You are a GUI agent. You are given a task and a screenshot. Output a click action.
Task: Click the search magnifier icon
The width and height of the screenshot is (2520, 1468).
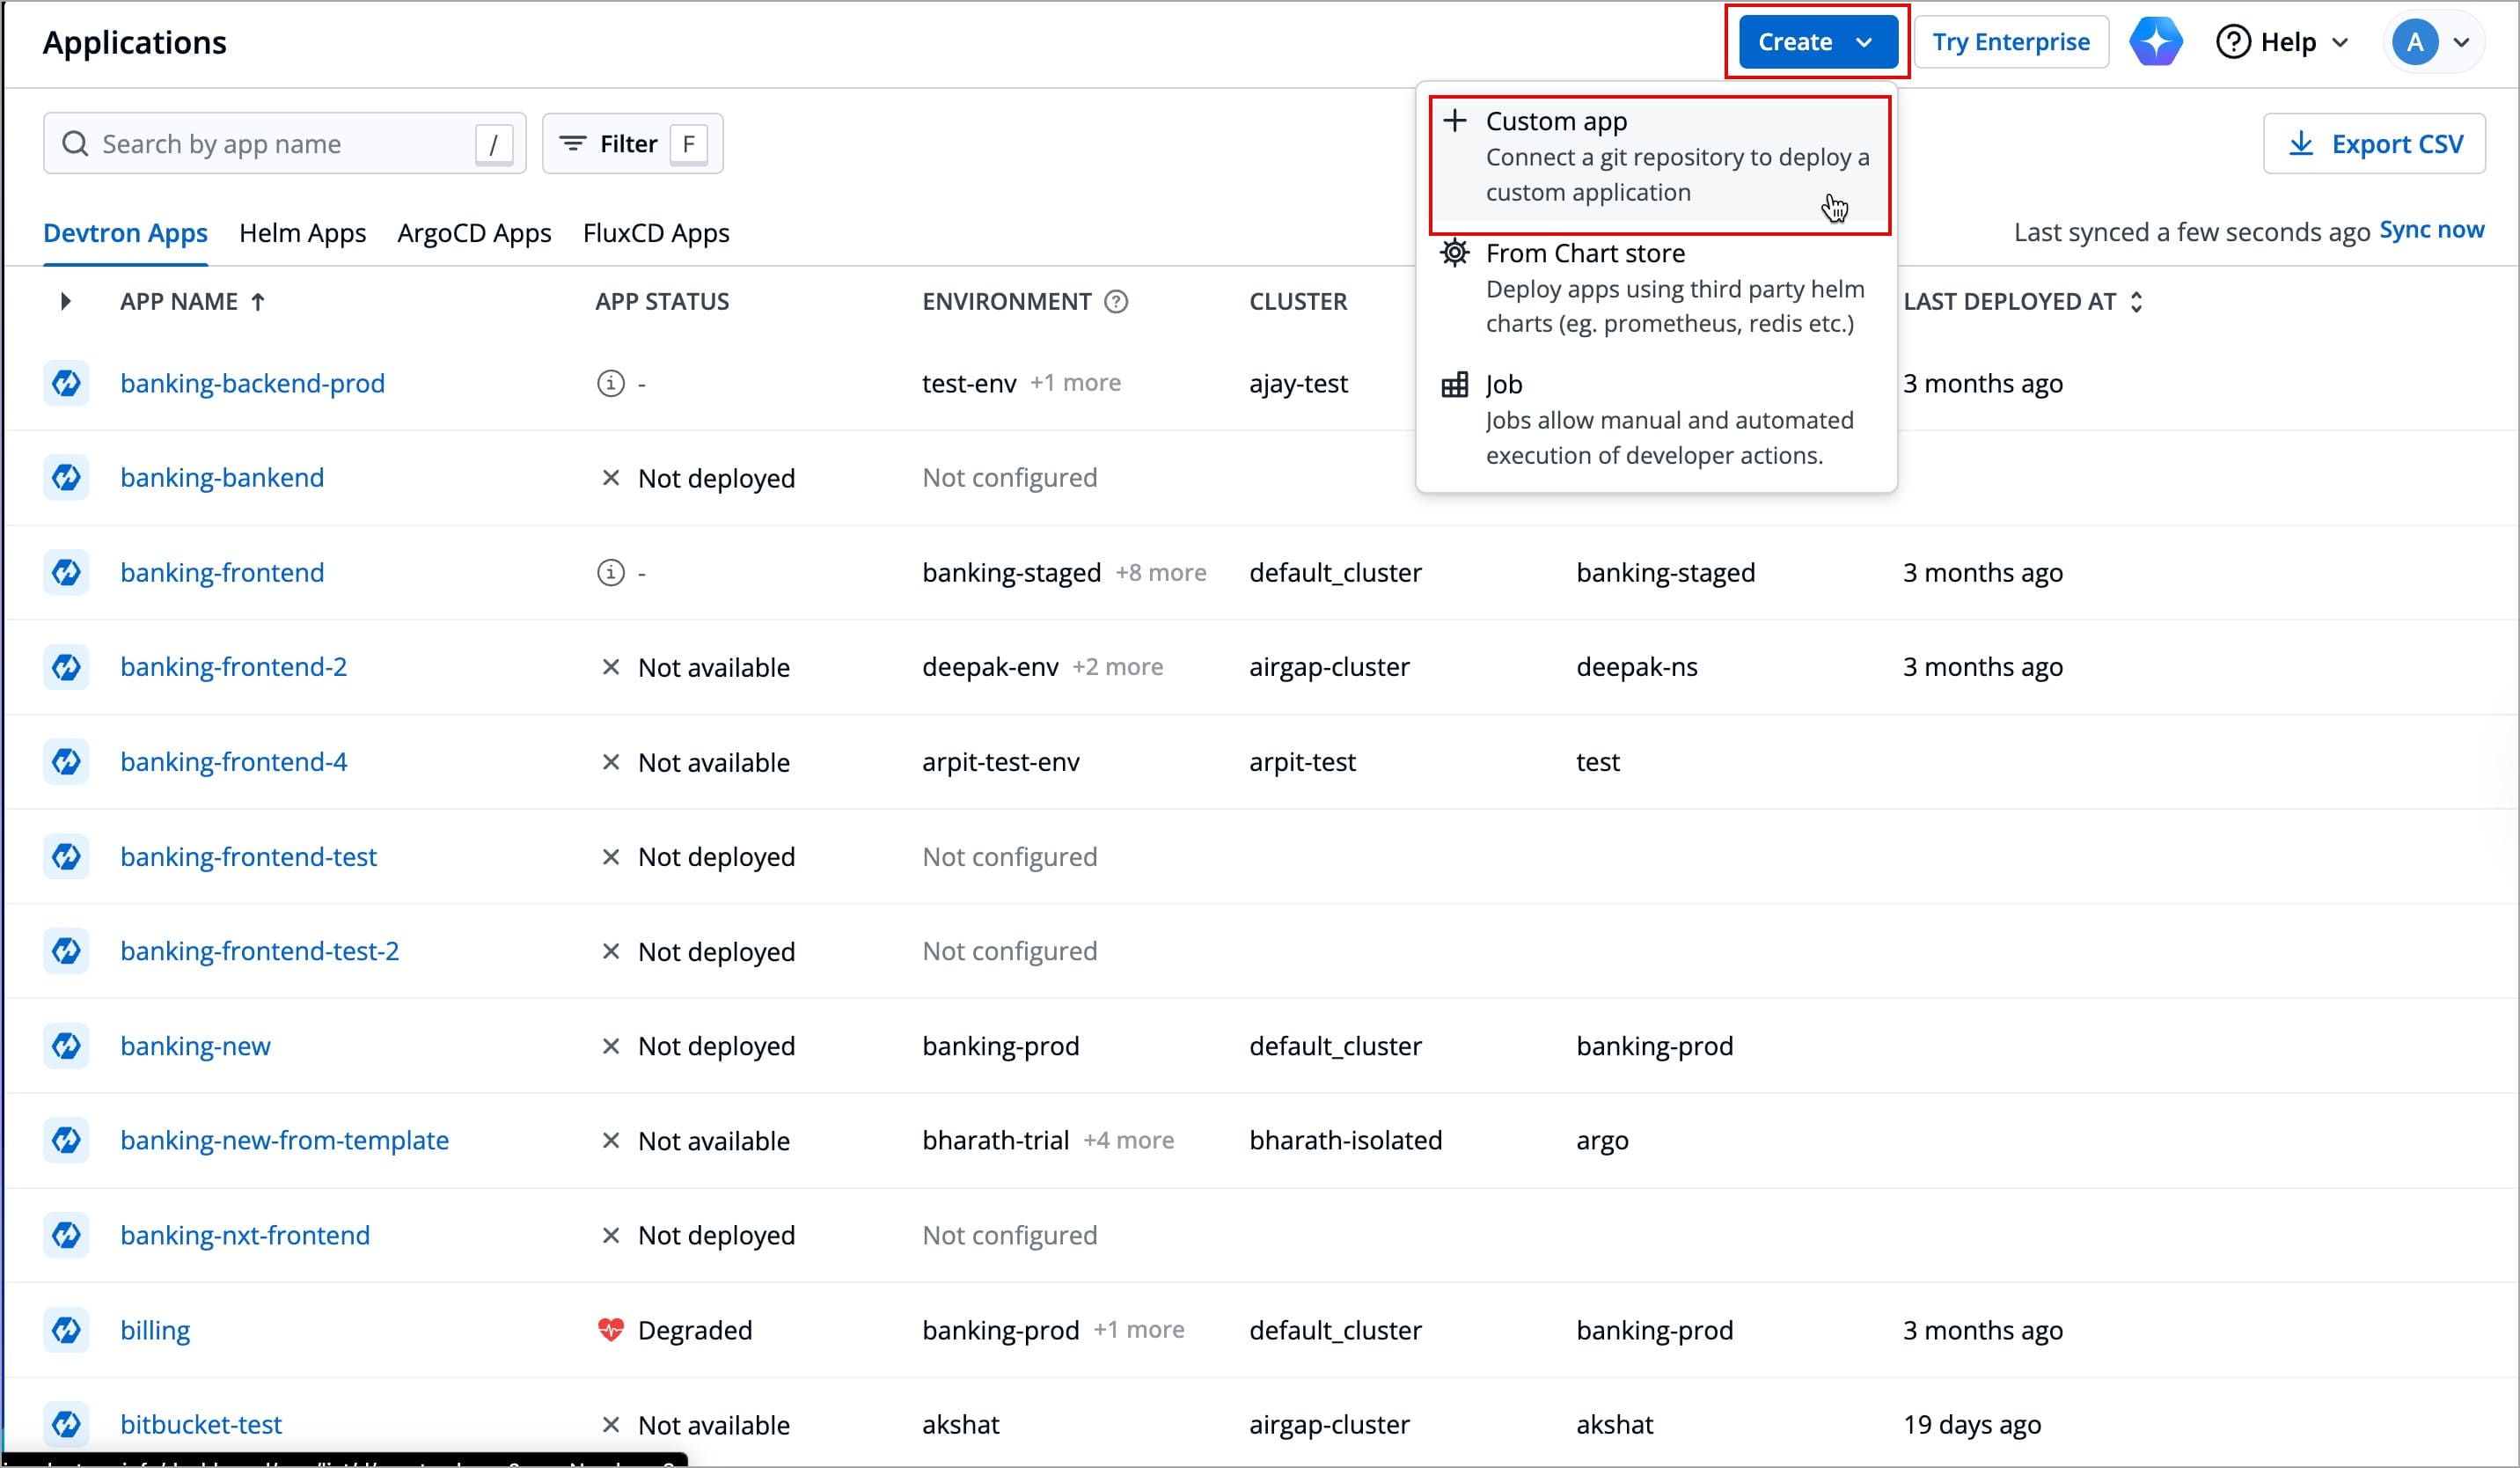(75, 143)
